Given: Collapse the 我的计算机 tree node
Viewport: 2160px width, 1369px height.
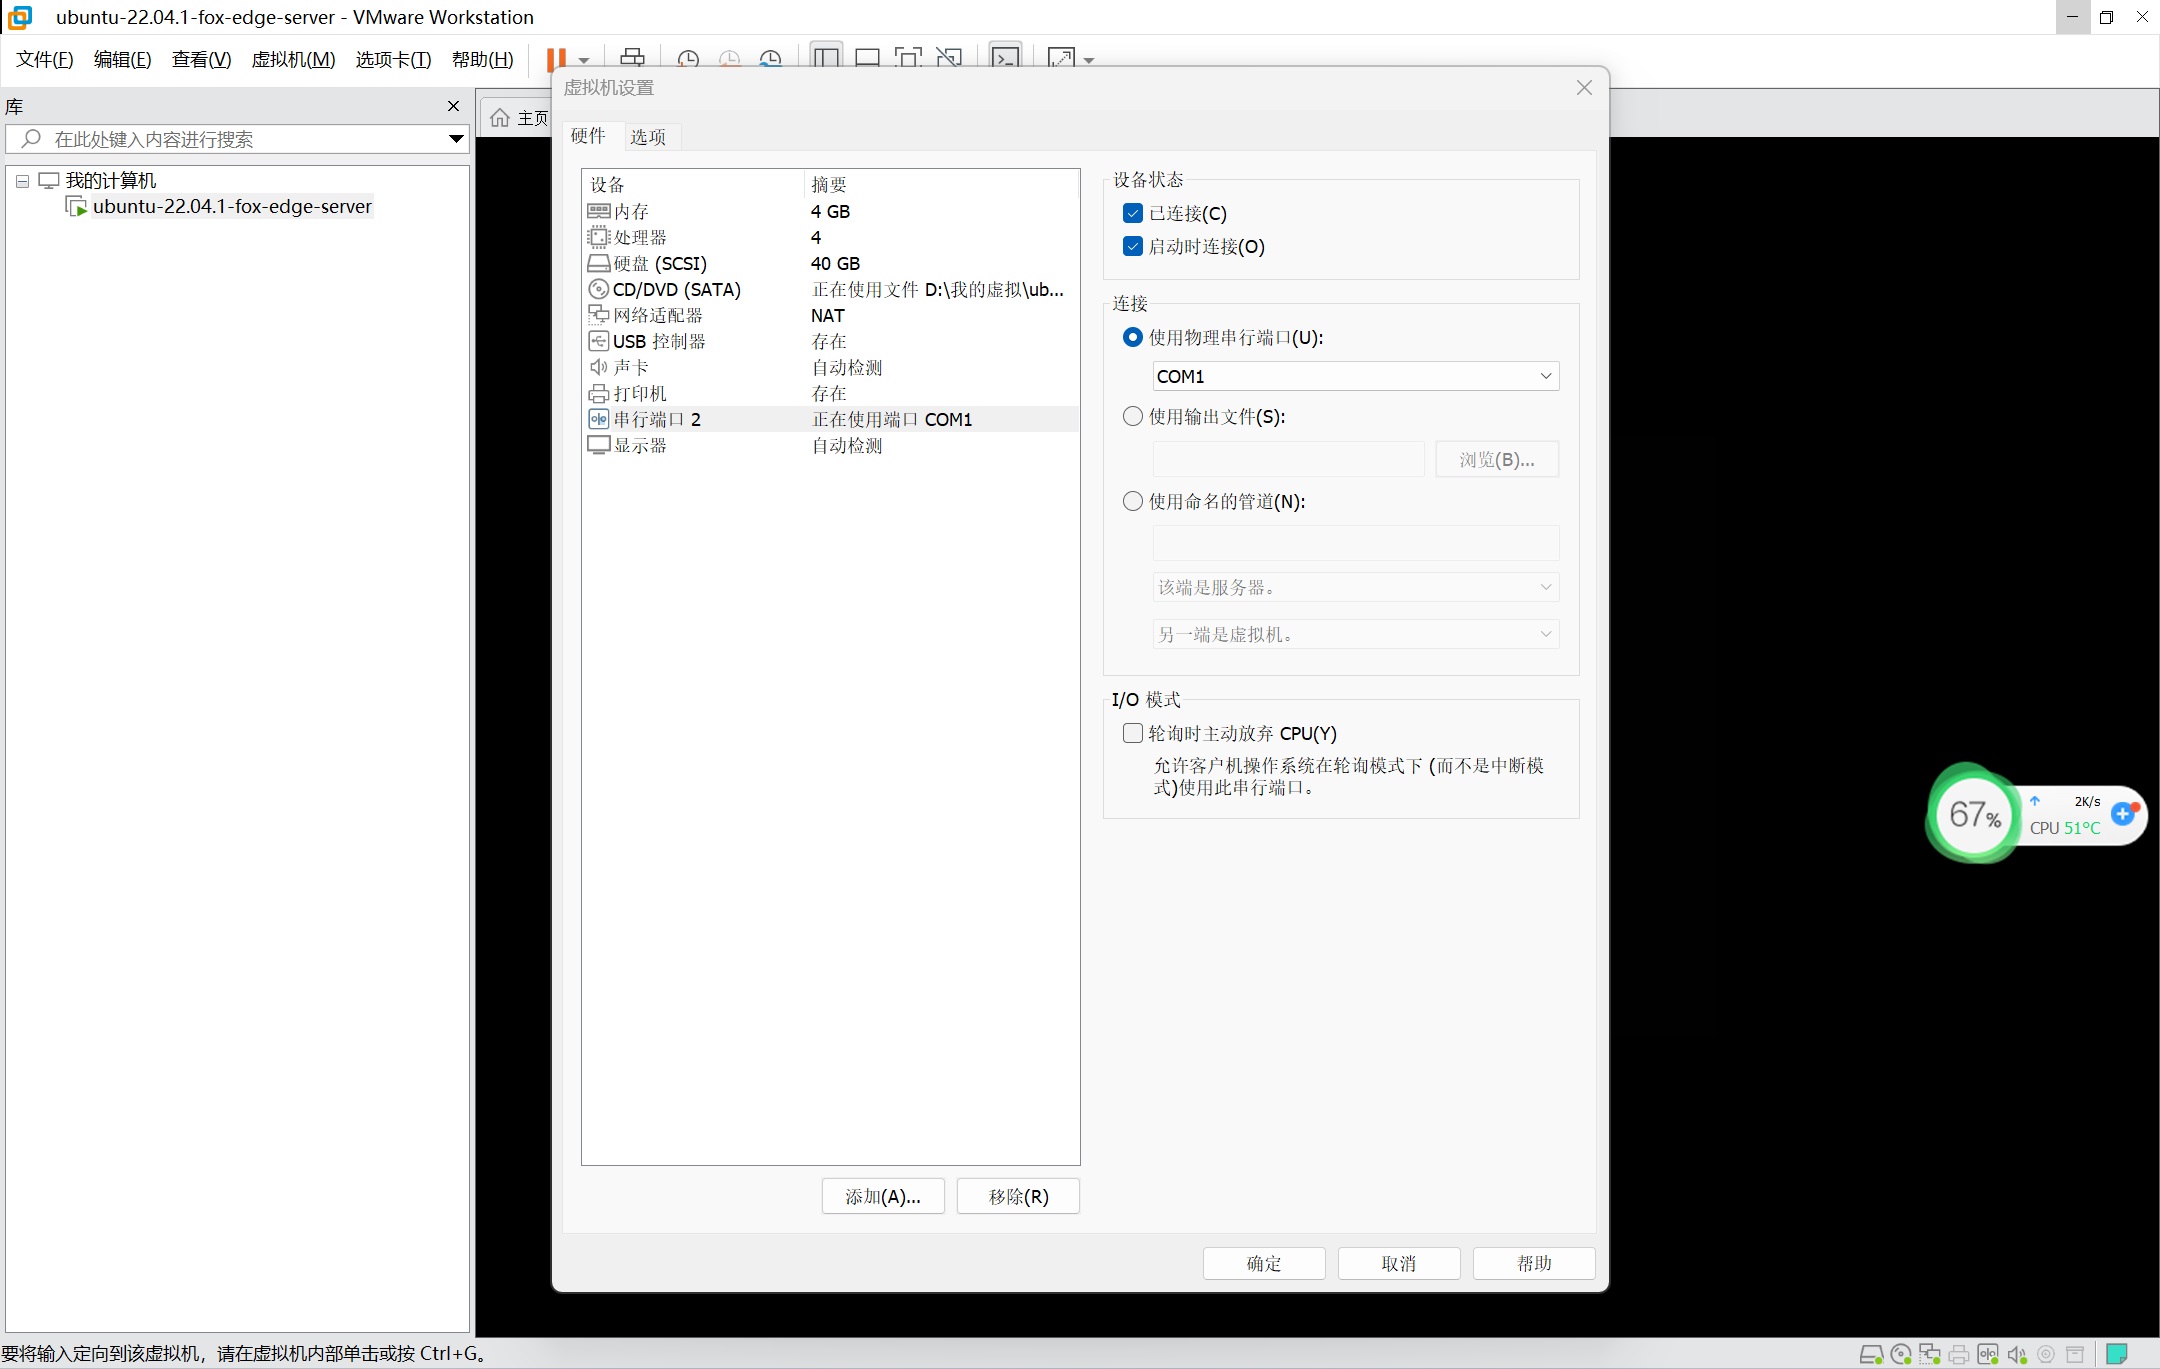Looking at the screenshot, I should coord(22,181).
